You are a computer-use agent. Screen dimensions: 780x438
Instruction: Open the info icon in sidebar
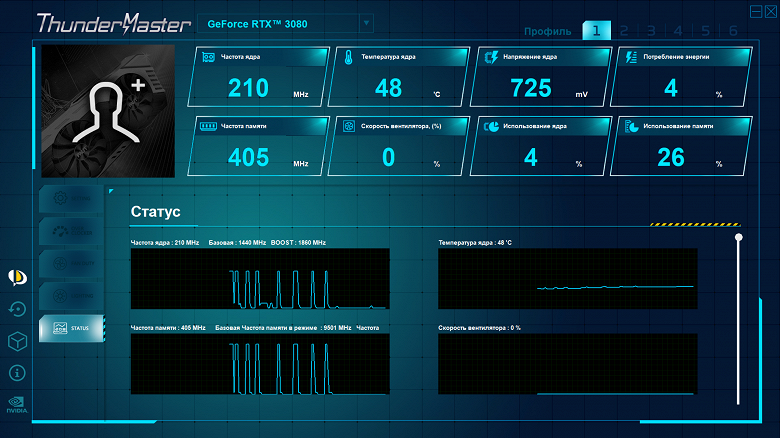pos(17,373)
